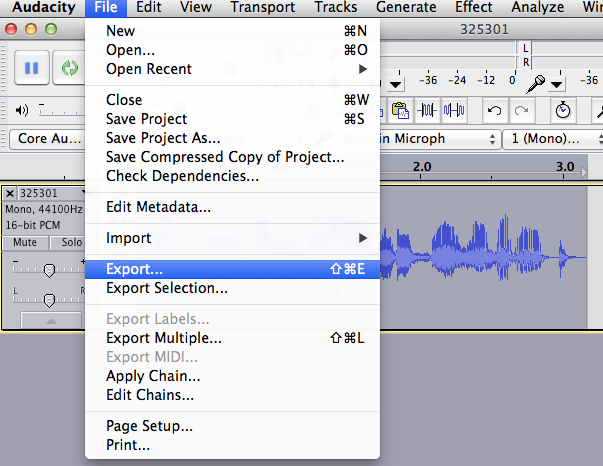The width and height of the screenshot is (603, 466).
Task: Choose Export Multiple...
Action: (x=232, y=338)
